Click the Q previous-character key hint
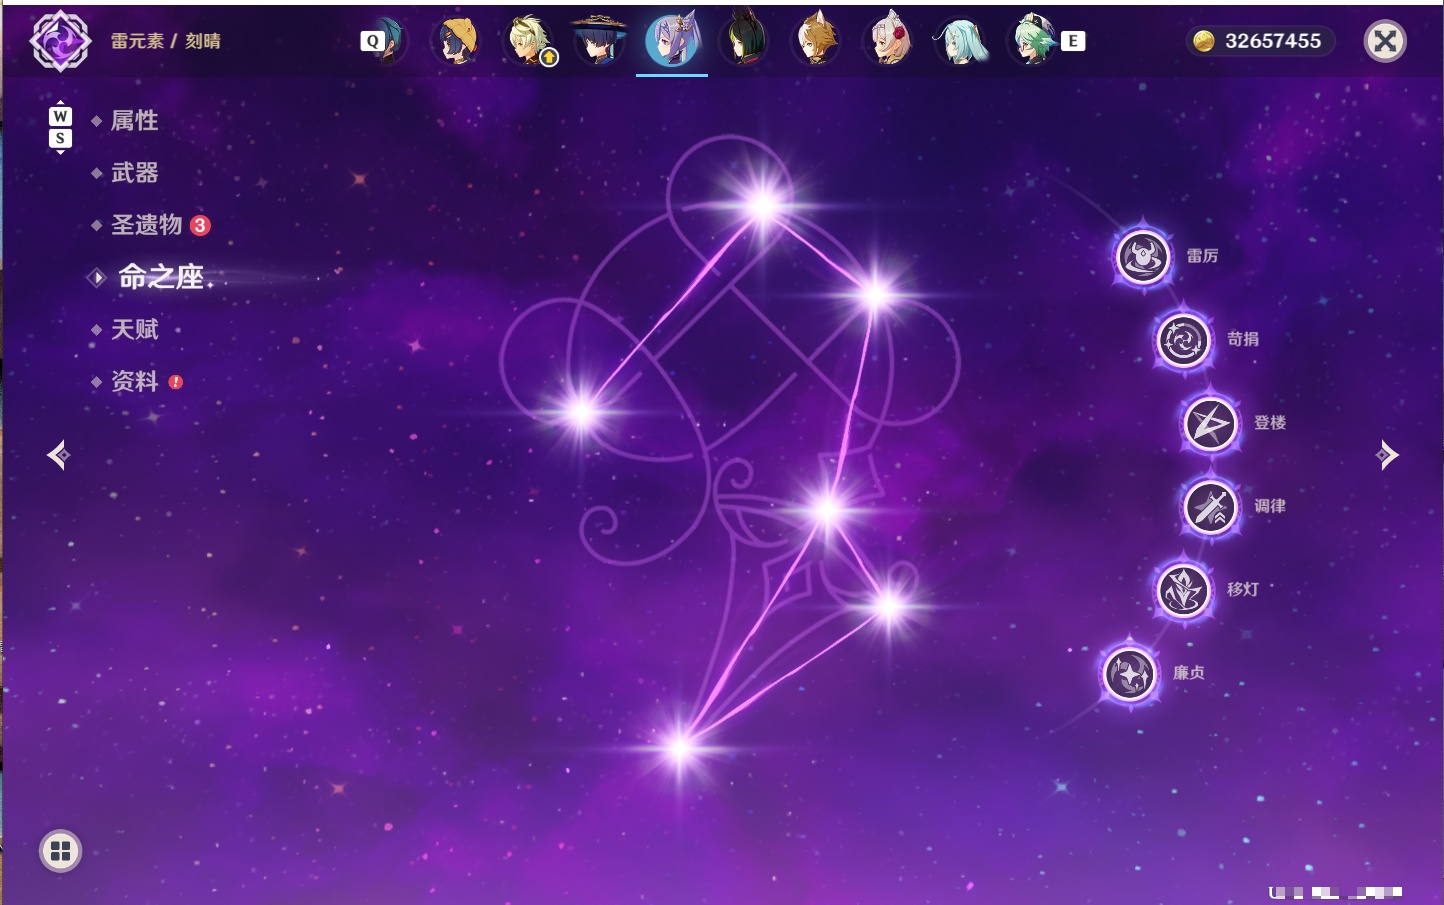Screen dimensions: 1444x905 (x=373, y=41)
